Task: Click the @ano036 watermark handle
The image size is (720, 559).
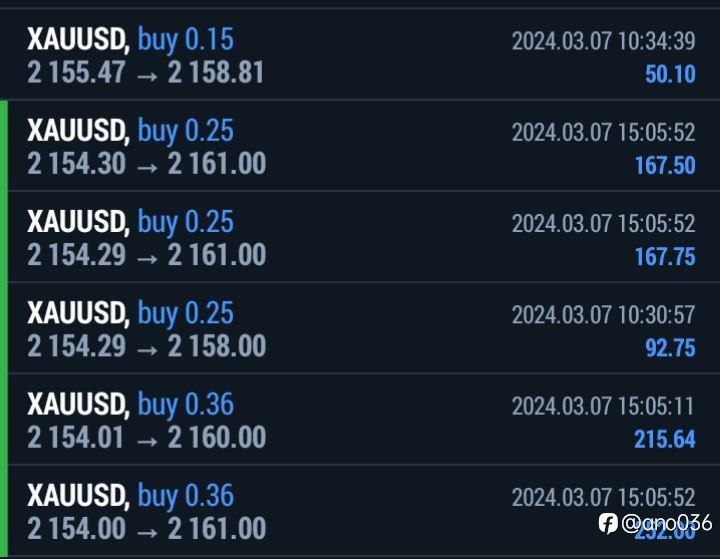Action: click(x=666, y=523)
